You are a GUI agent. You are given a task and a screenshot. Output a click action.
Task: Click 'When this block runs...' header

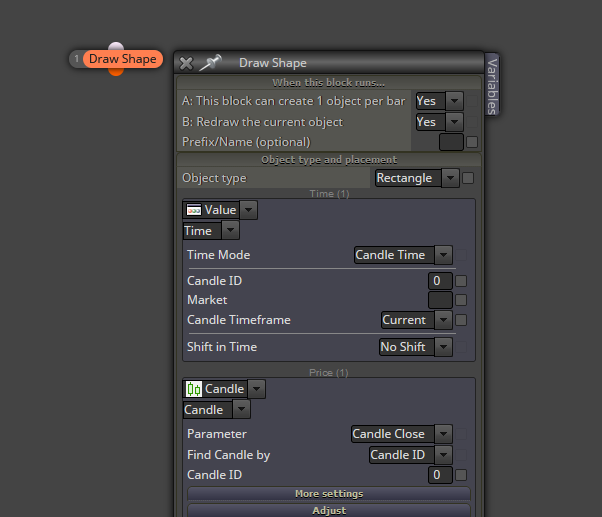pos(329,83)
